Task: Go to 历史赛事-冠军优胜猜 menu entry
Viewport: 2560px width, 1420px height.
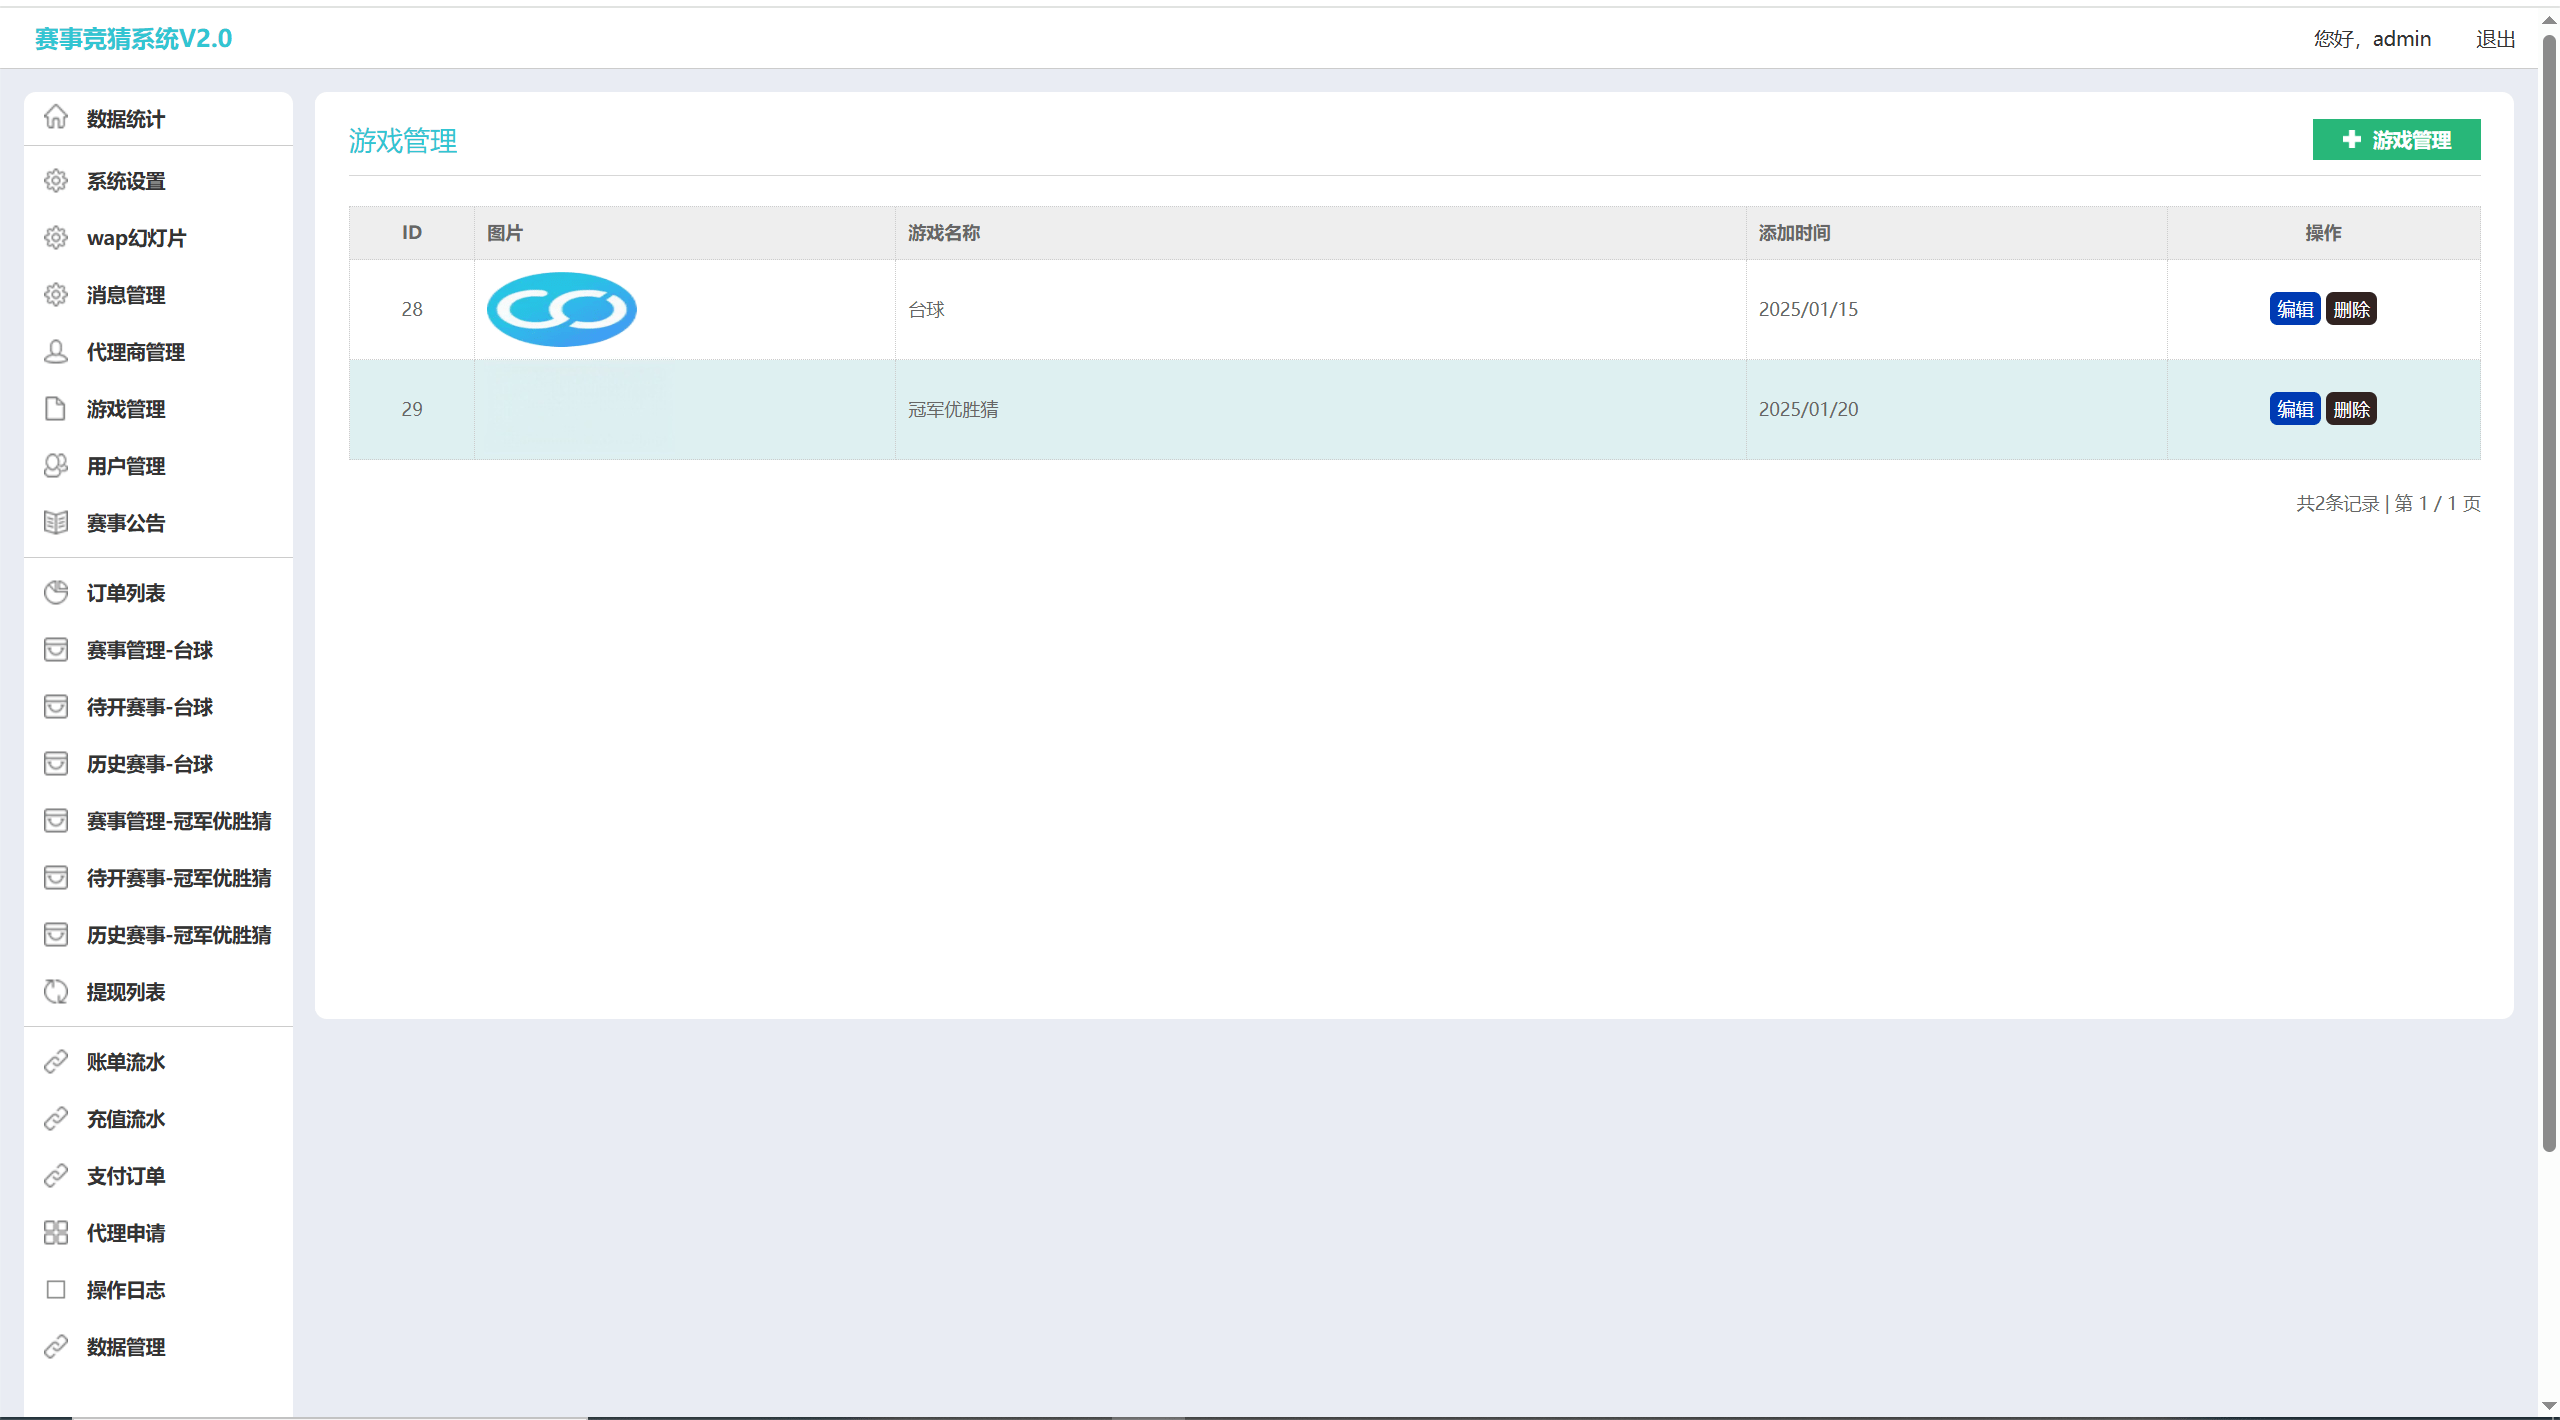Action: (179, 935)
